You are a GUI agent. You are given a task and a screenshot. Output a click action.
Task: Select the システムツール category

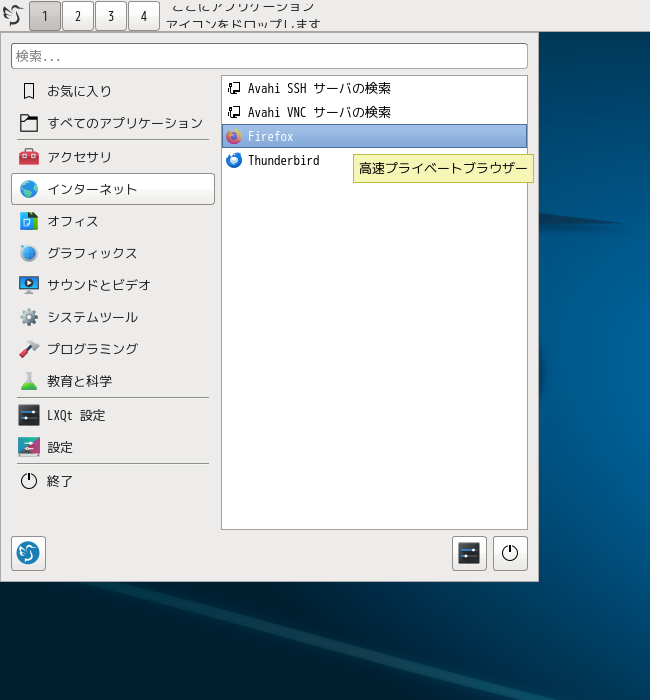tap(92, 317)
